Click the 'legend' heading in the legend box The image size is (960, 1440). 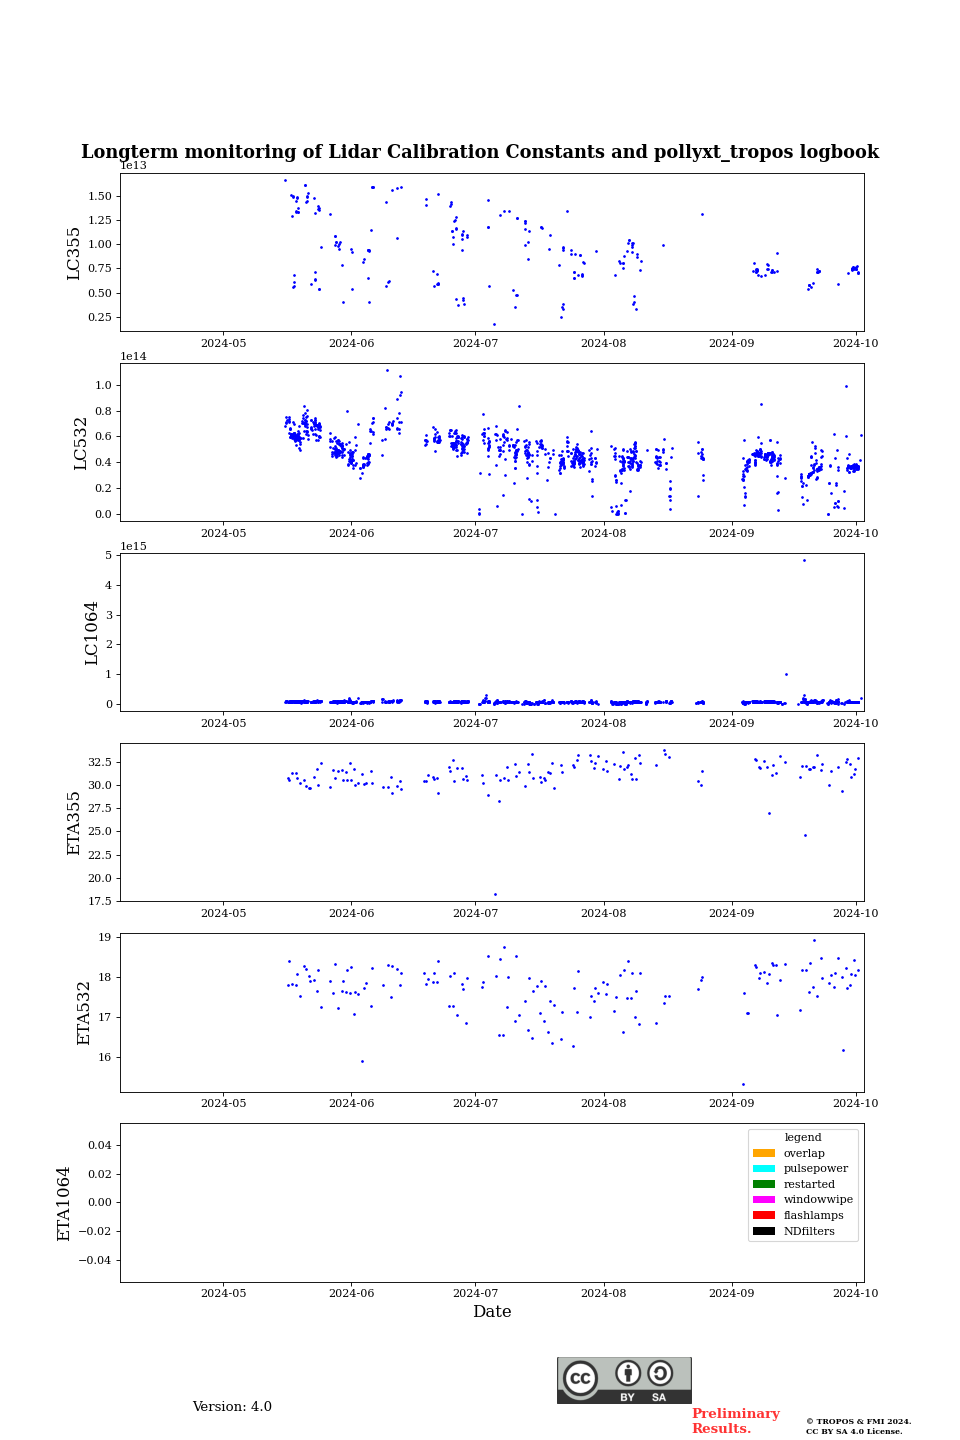tap(803, 1138)
